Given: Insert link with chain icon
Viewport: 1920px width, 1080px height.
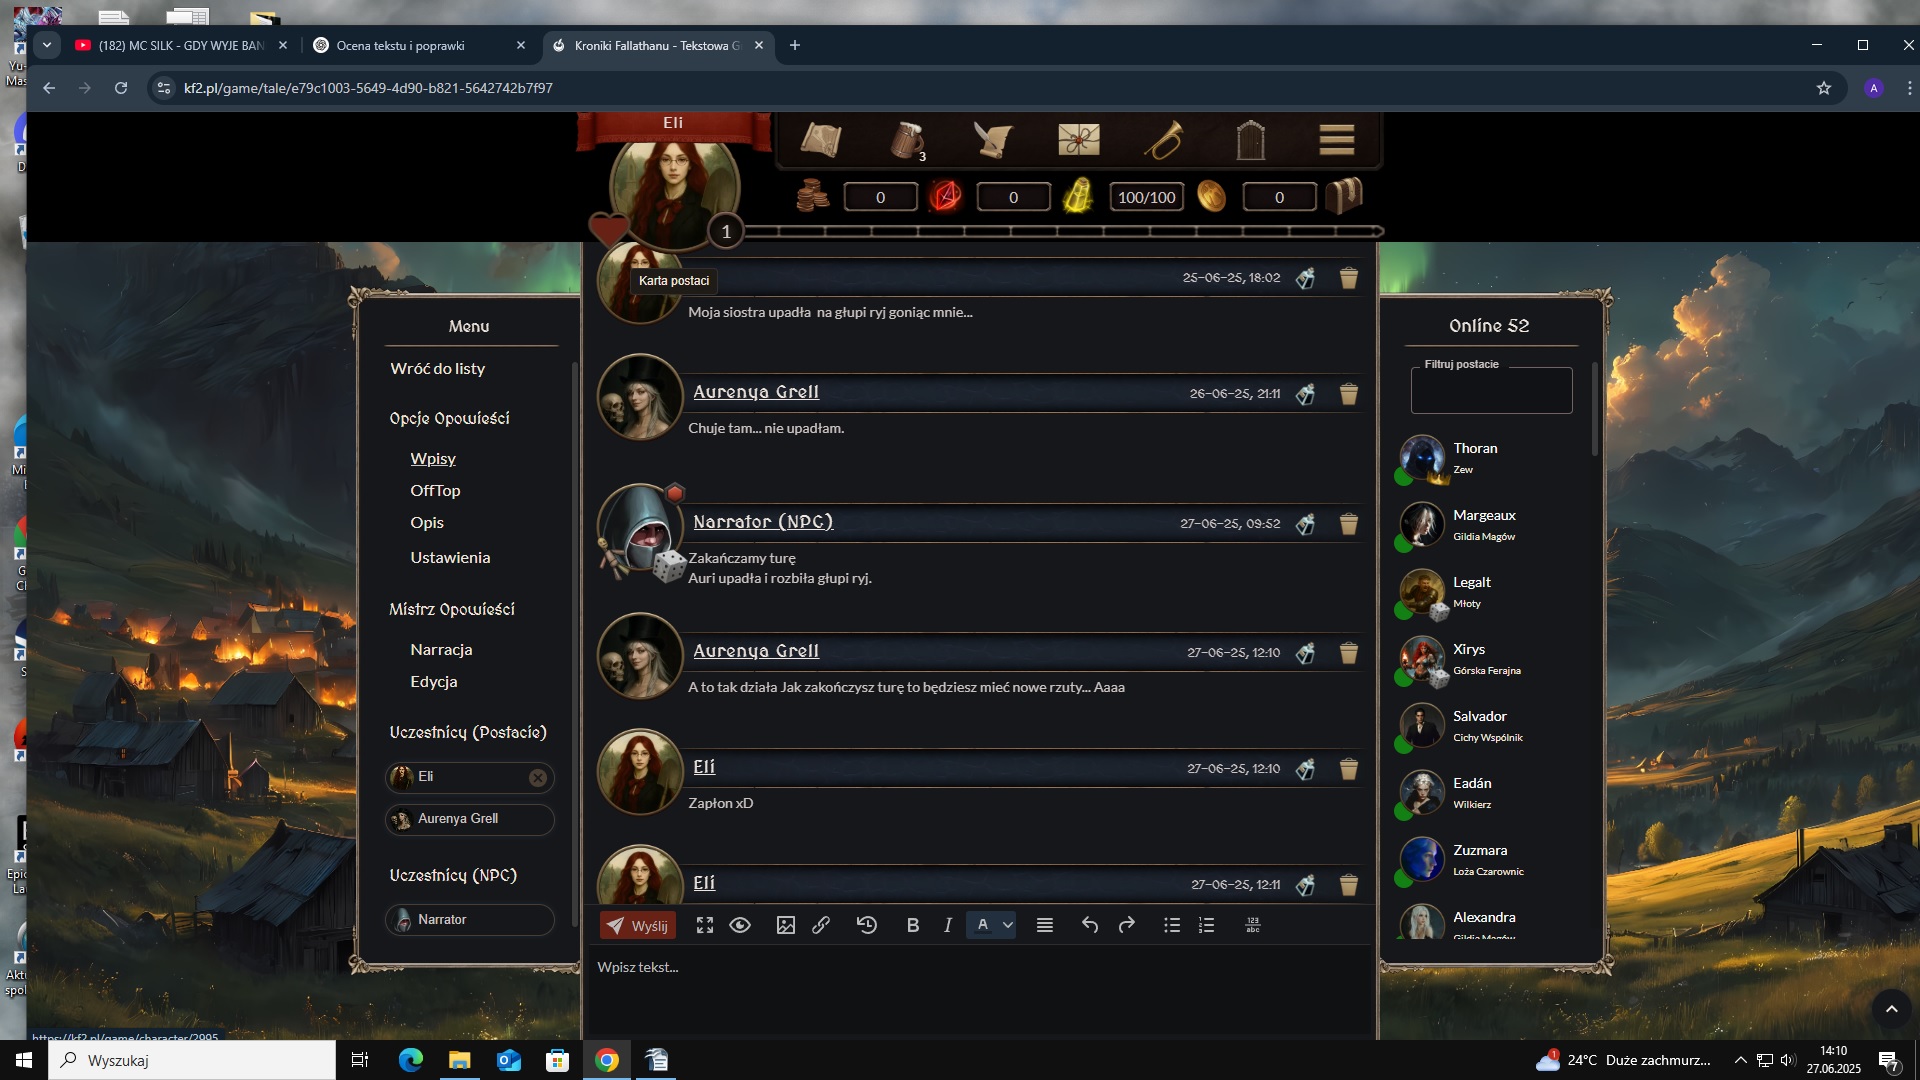Looking at the screenshot, I should pyautogui.click(x=821, y=926).
